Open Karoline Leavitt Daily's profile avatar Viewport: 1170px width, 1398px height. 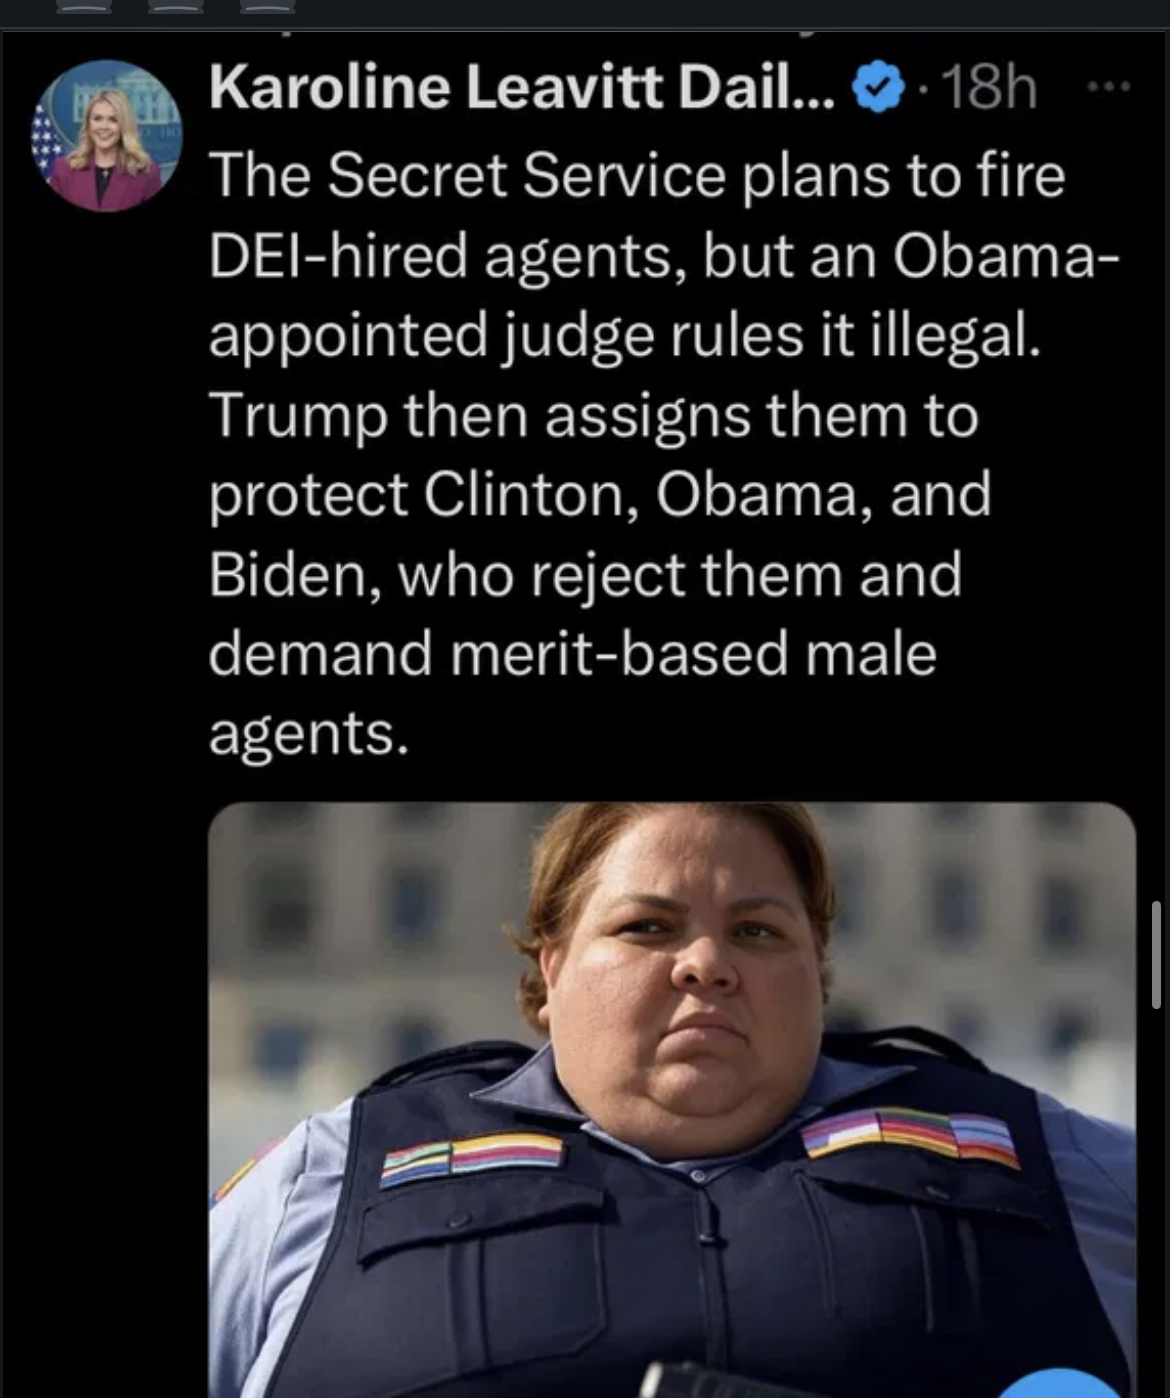coord(106,136)
